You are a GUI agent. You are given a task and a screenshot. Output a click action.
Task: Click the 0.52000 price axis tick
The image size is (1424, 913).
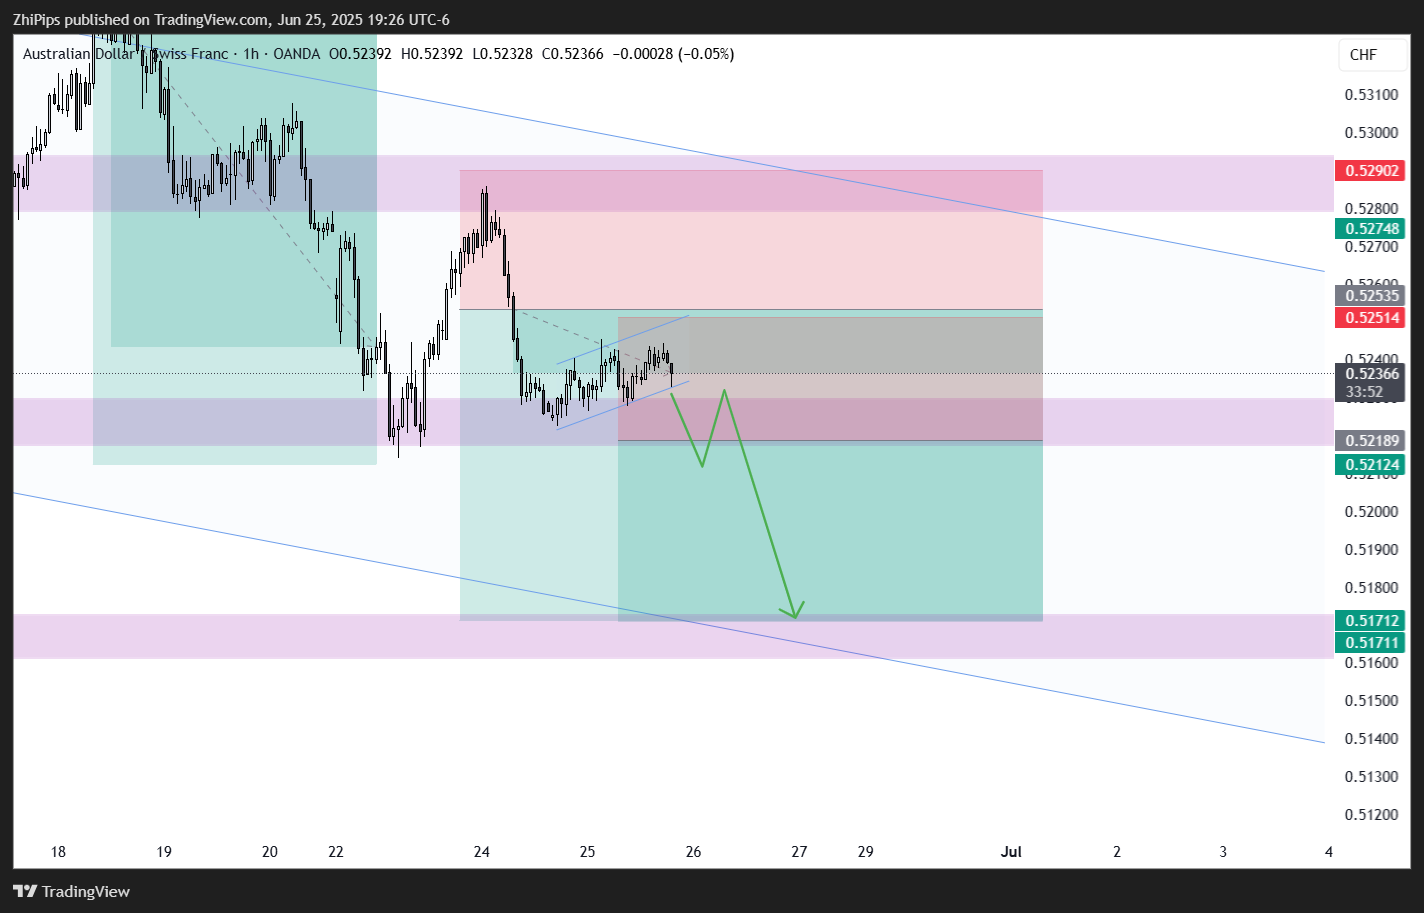[x=1371, y=512]
